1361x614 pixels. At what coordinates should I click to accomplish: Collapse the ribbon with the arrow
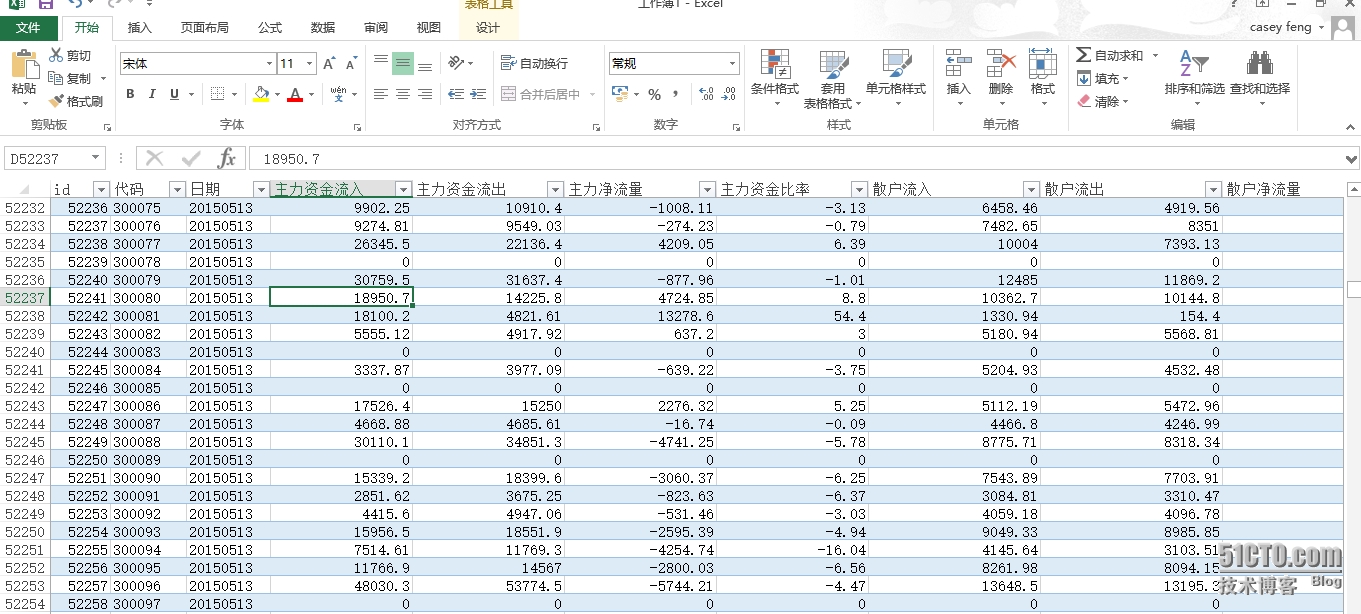[x=1349, y=127]
